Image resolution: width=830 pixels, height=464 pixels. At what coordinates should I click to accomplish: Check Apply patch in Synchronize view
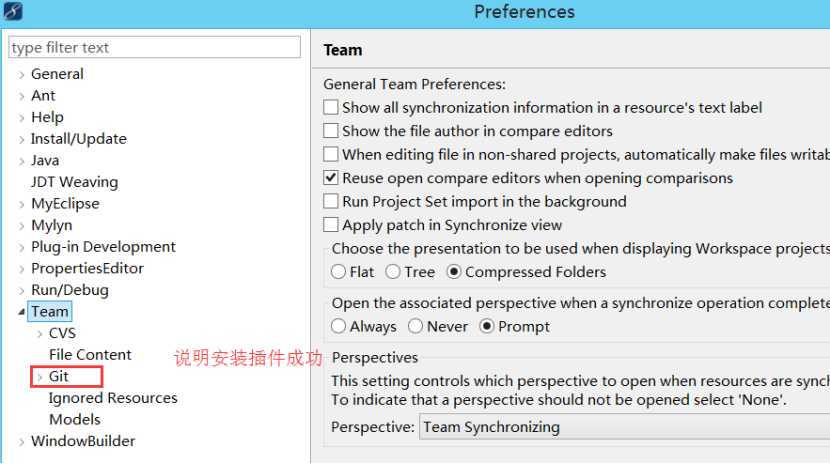coord(331,225)
